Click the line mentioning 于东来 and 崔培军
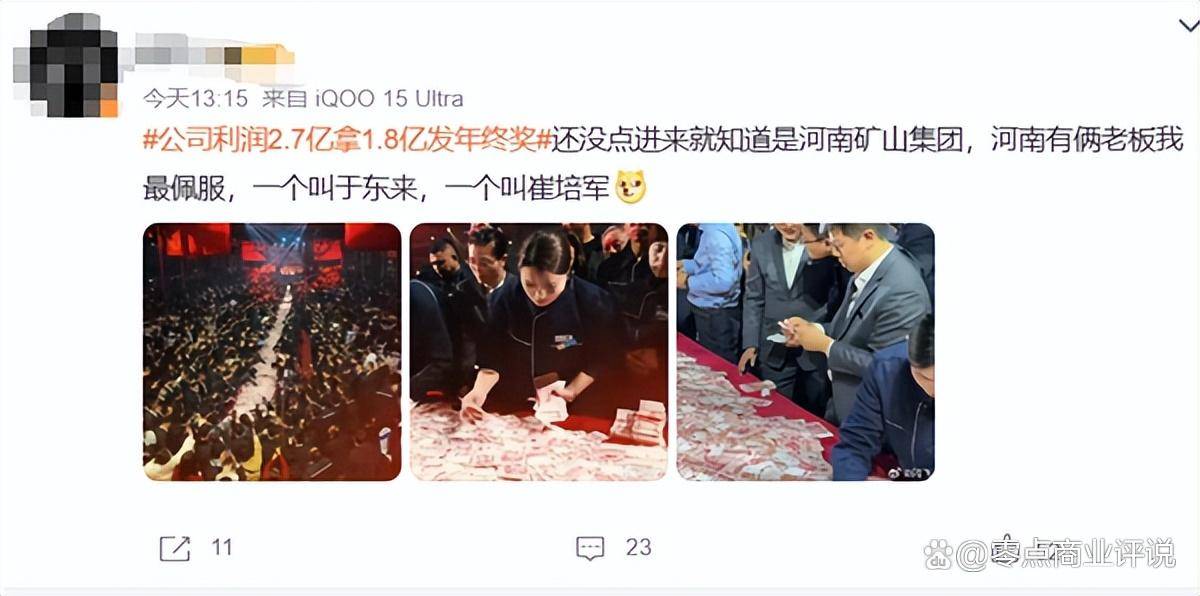The width and height of the screenshot is (1200, 596). pos(377,188)
